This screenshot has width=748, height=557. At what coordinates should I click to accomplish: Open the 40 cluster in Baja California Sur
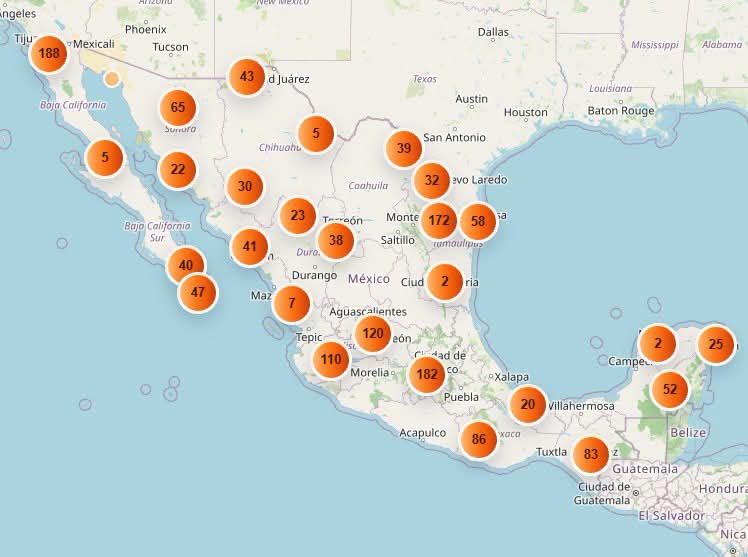[186, 265]
